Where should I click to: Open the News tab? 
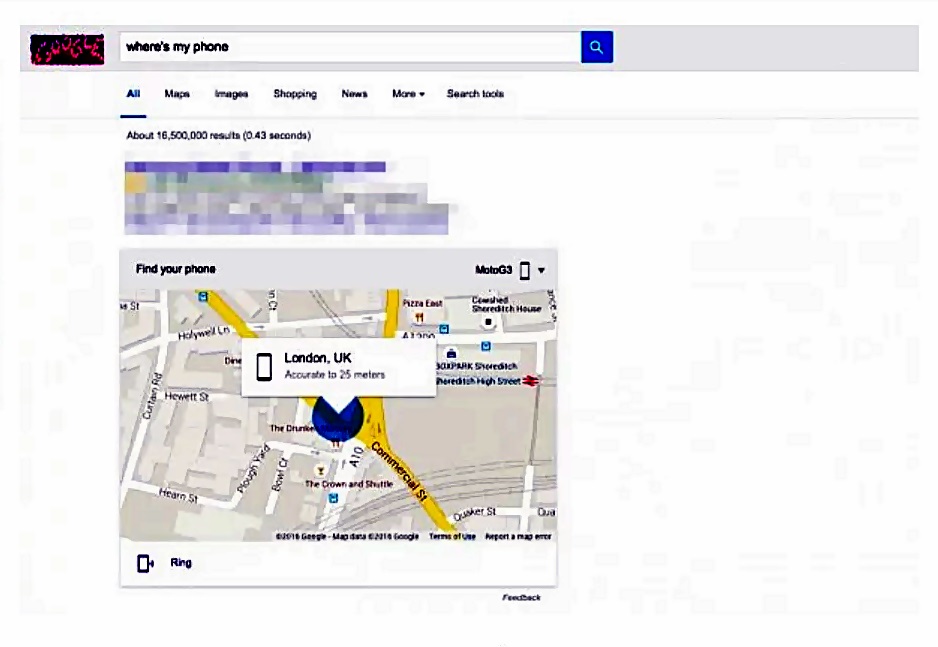point(354,94)
